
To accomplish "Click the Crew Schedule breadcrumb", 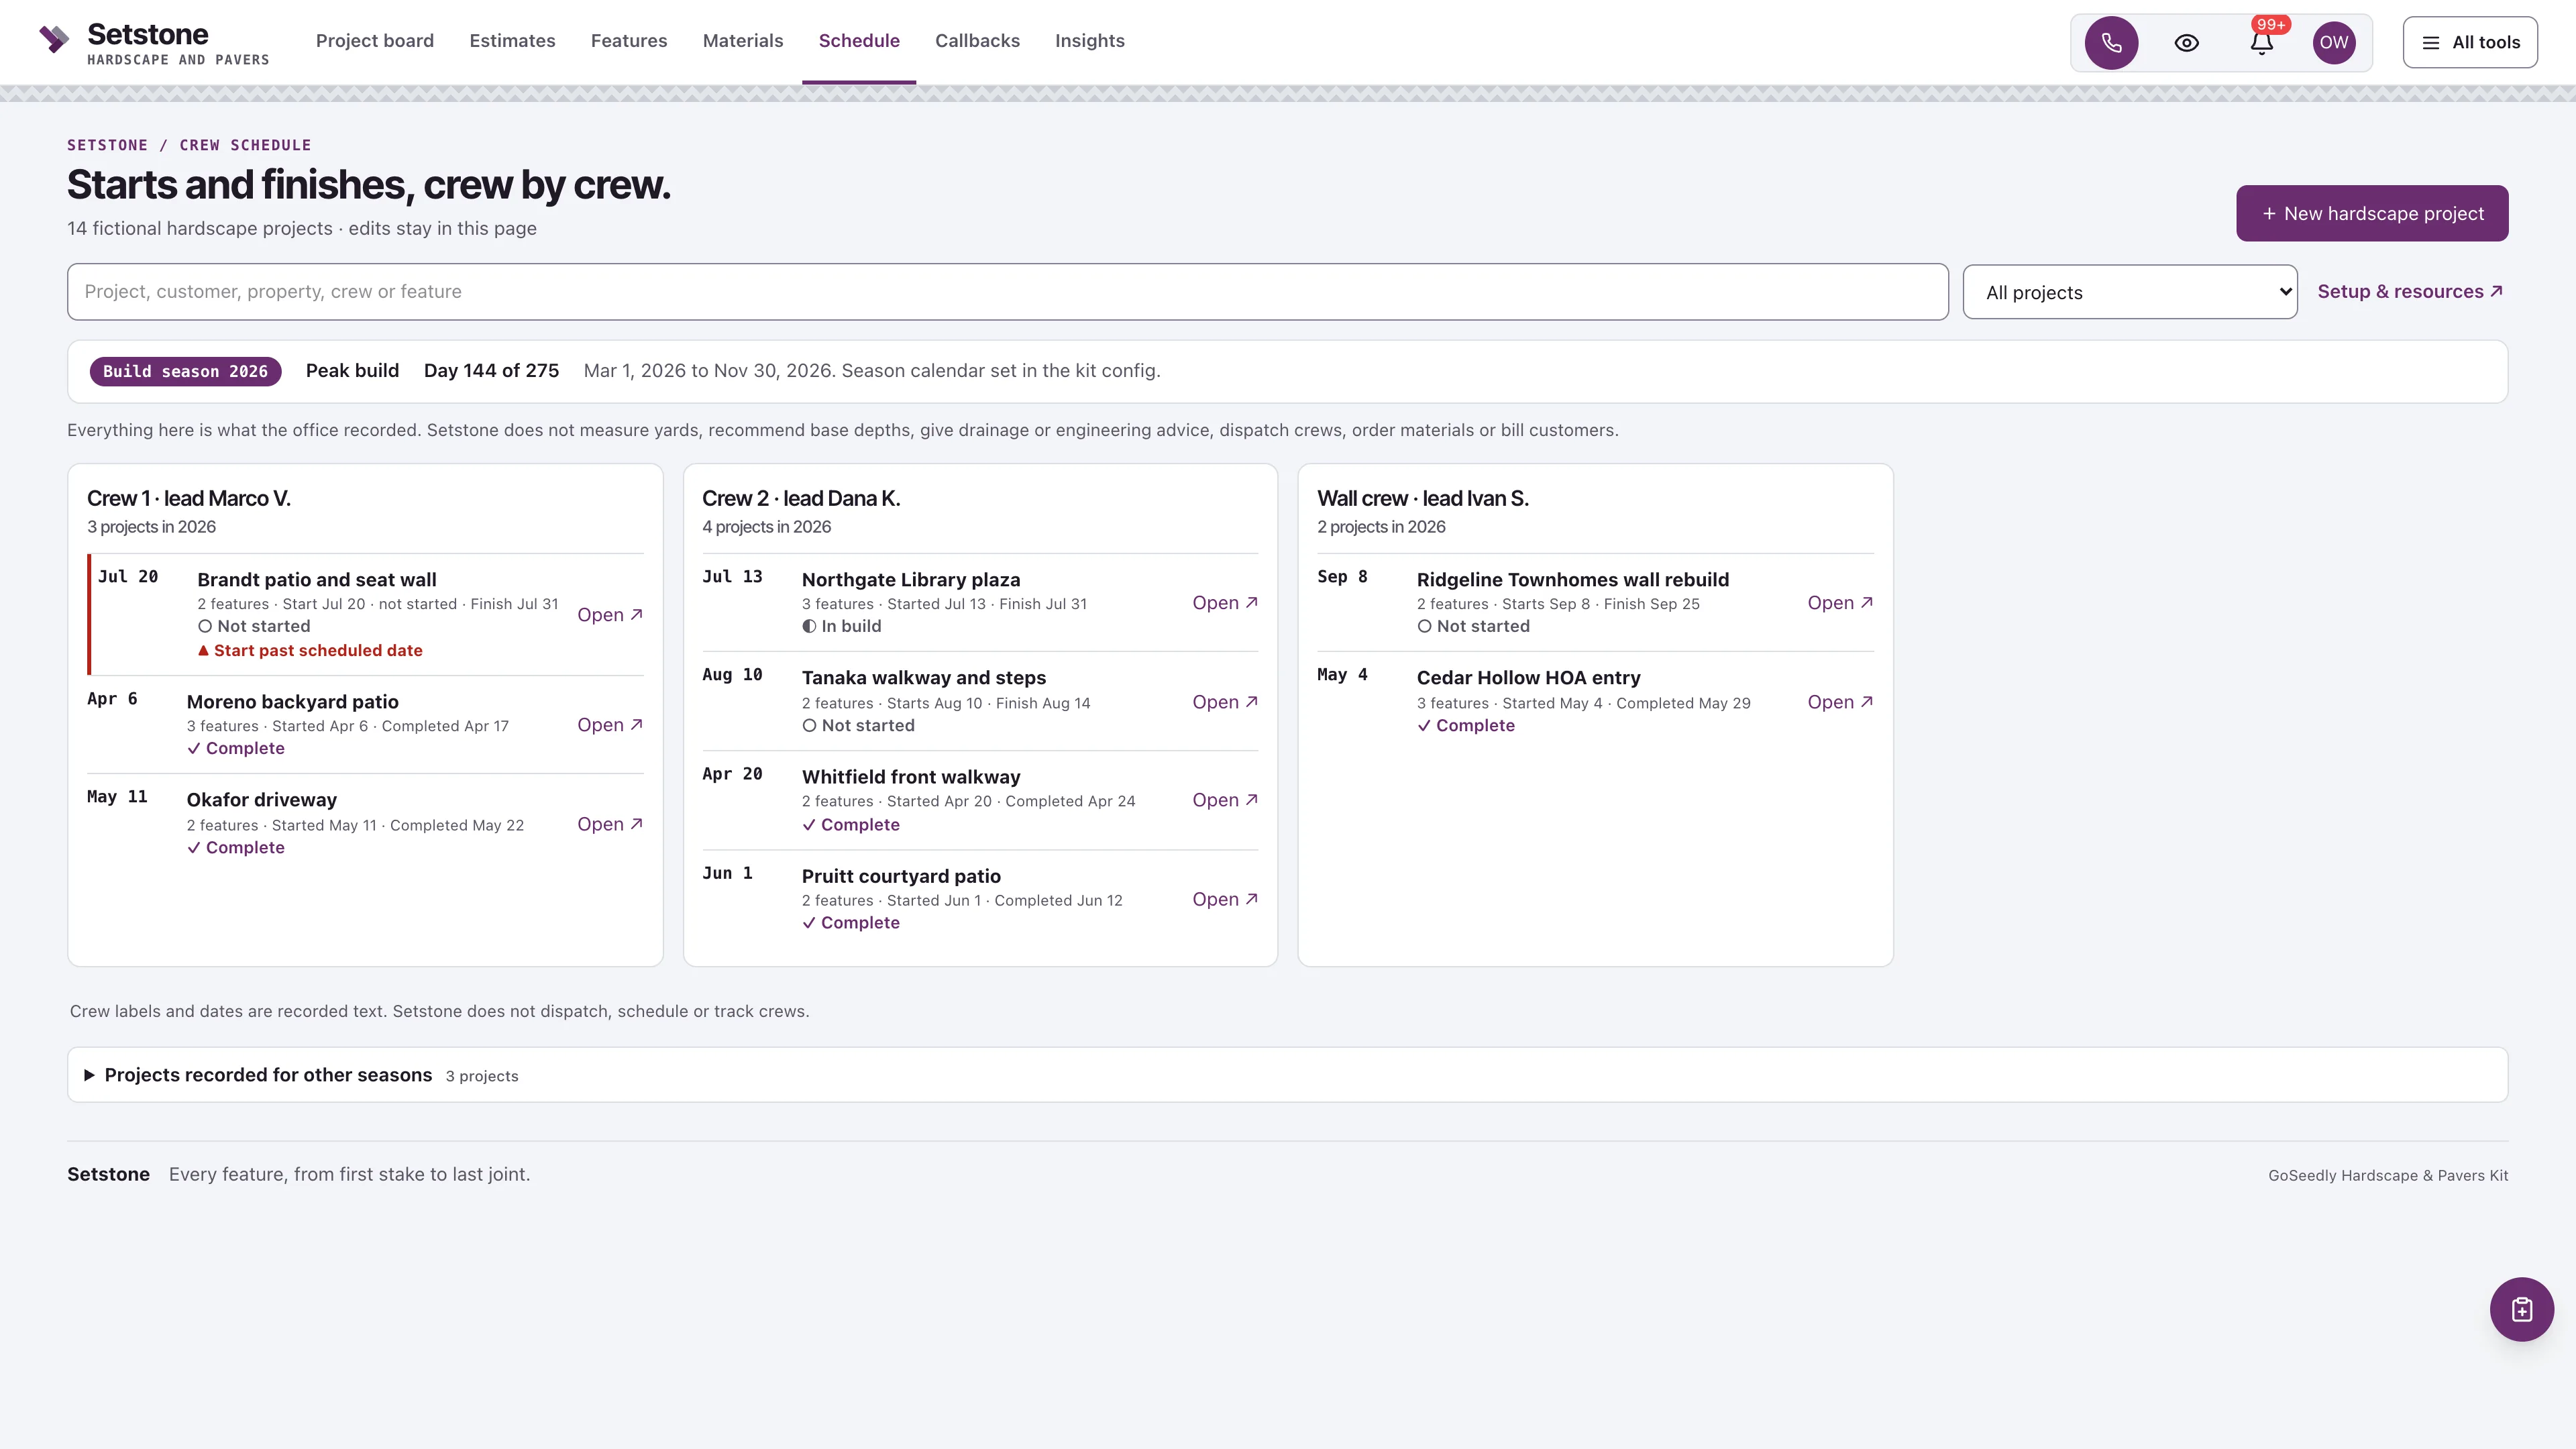I will click(x=245, y=145).
